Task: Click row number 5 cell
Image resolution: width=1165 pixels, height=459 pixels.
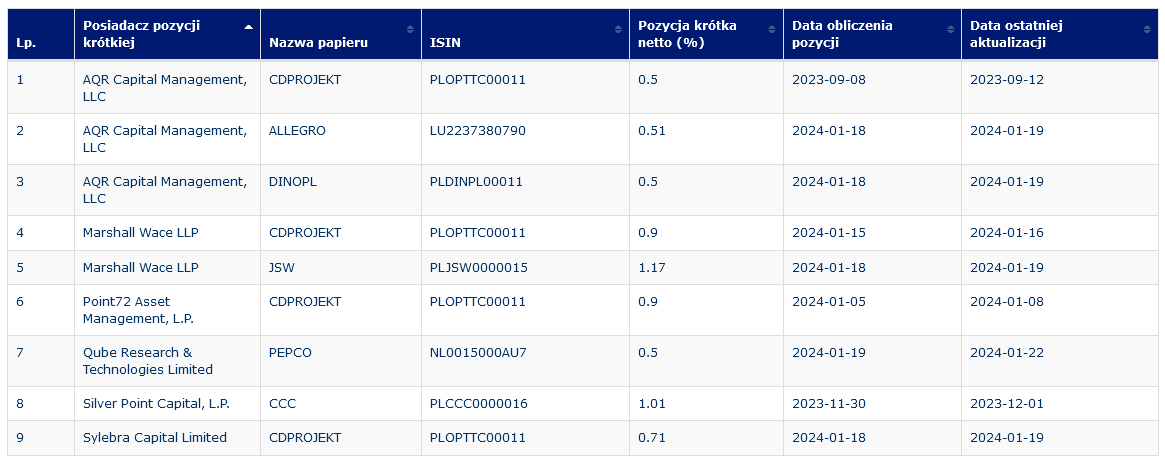Action: 41,267
